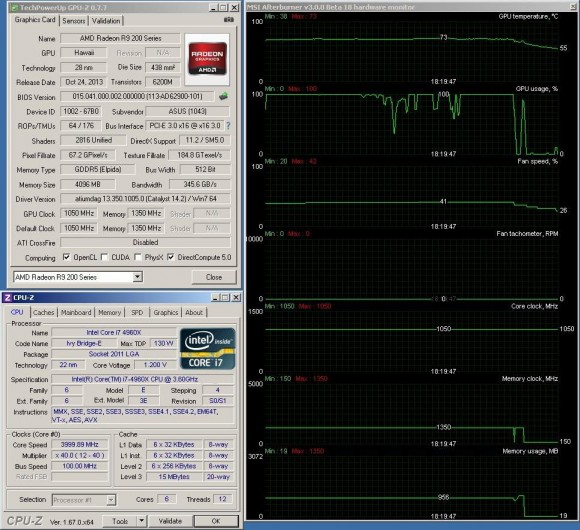Click the Intel Core i7 4960X name field
Viewport: 580px width, 530px height.
click(114, 332)
